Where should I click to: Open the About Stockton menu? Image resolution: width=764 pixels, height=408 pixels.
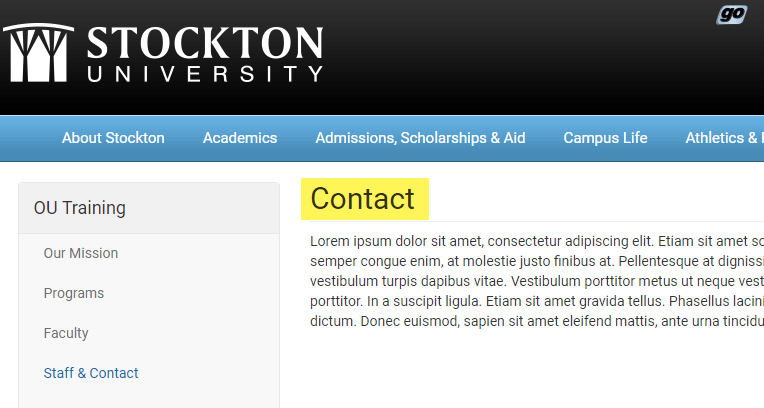(x=113, y=138)
